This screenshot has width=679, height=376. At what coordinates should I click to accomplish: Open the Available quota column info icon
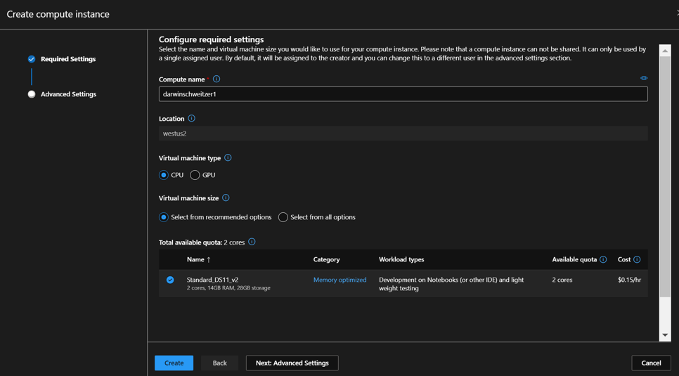coord(604,259)
